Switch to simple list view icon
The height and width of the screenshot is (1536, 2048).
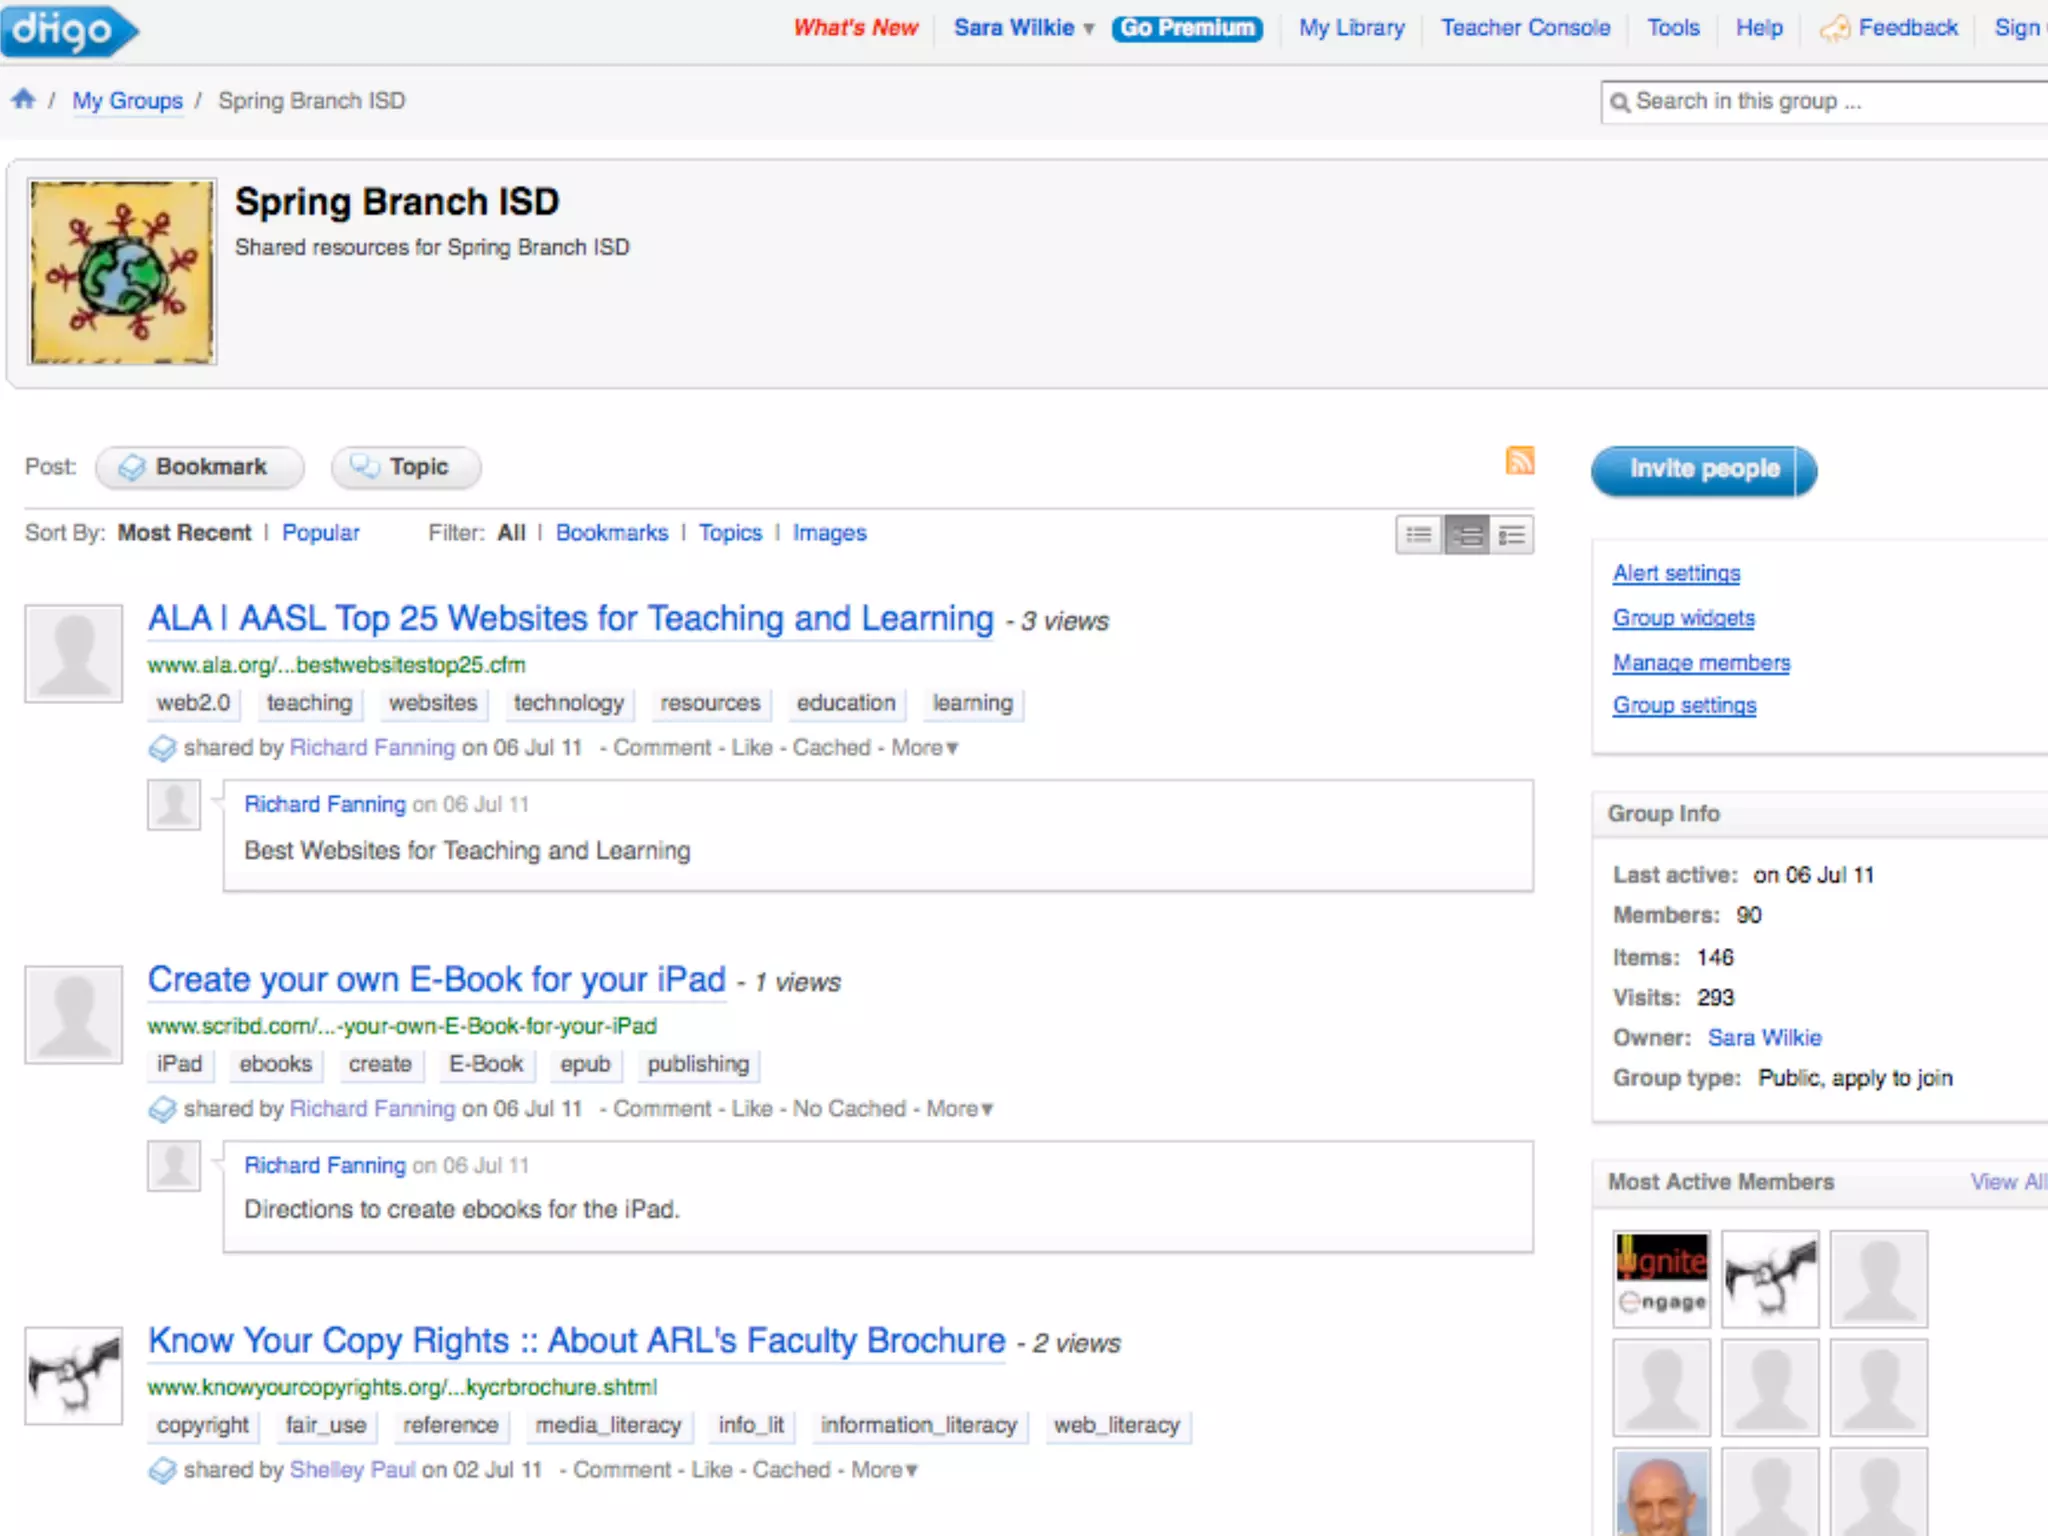coord(1418,535)
